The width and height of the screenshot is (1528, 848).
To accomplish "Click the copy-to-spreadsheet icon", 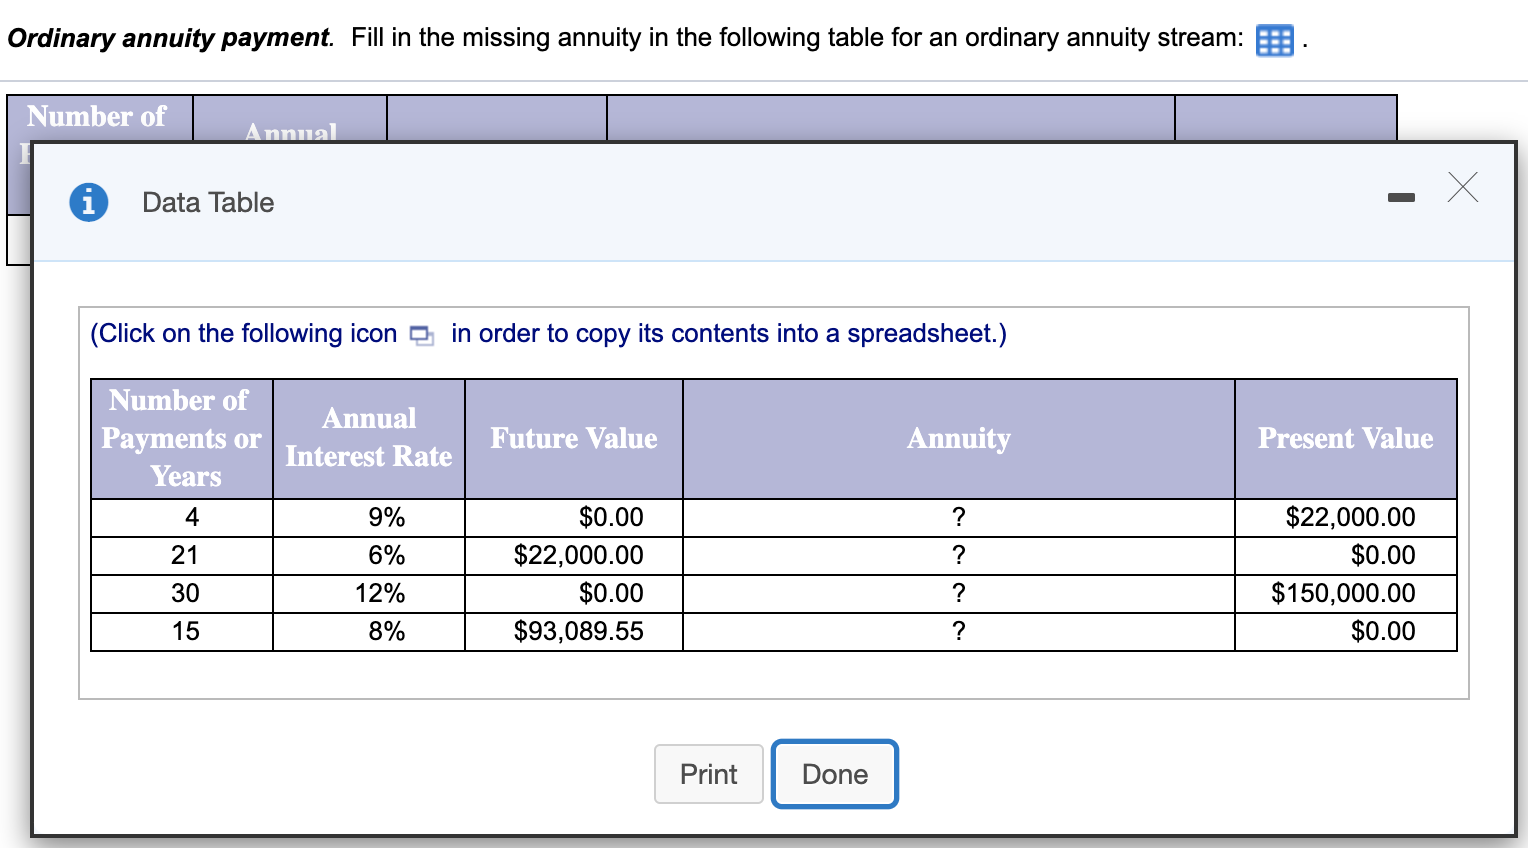I will 422,335.
